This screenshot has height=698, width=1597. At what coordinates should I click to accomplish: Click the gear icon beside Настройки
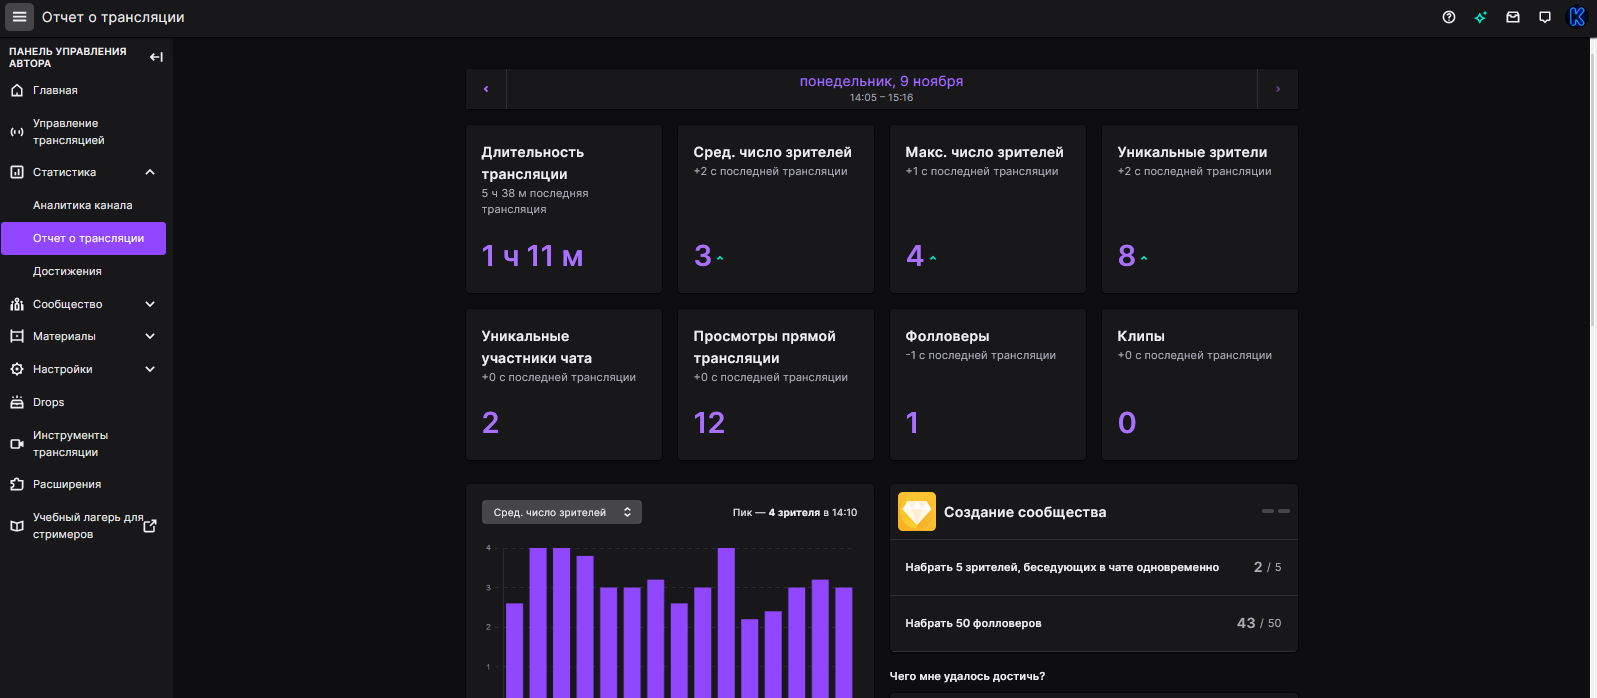coord(17,369)
